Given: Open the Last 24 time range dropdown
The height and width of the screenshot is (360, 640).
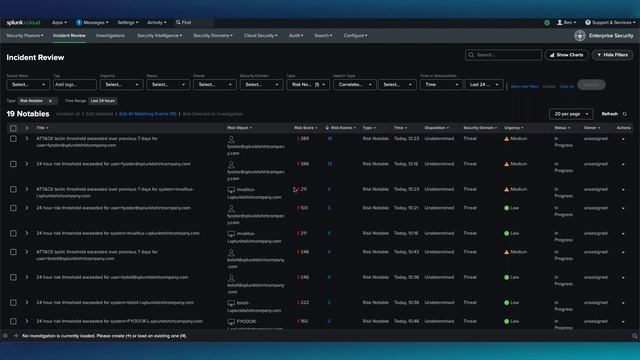Looking at the screenshot, I should [x=484, y=84].
